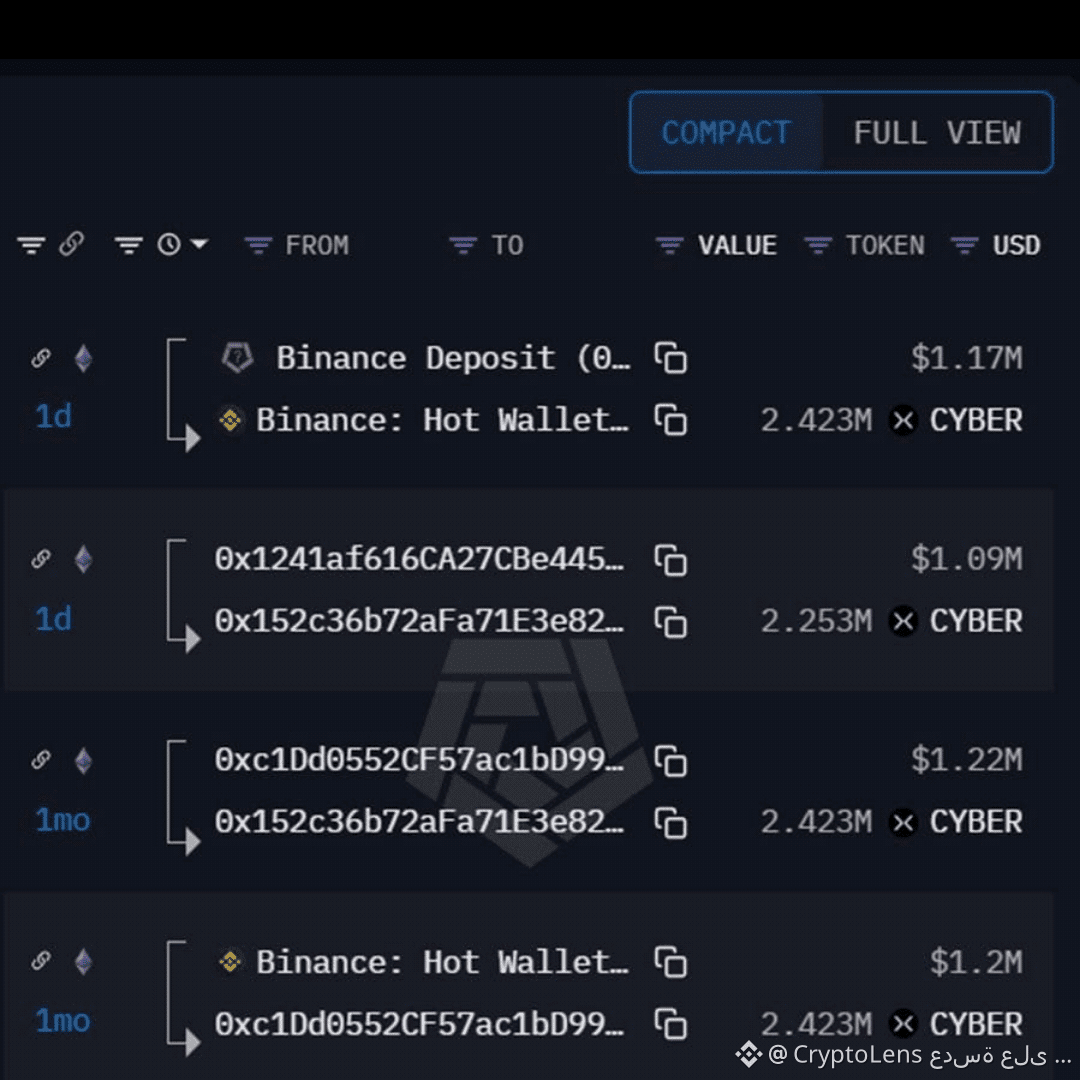Switch to FULL VIEW mode
1080x1080 pixels.
(937, 132)
